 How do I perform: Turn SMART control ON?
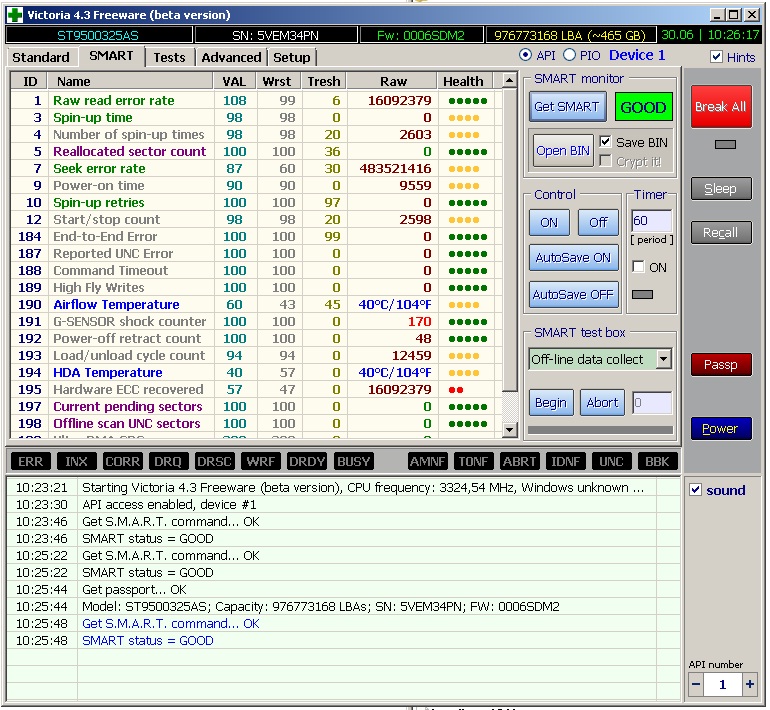[x=549, y=223]
